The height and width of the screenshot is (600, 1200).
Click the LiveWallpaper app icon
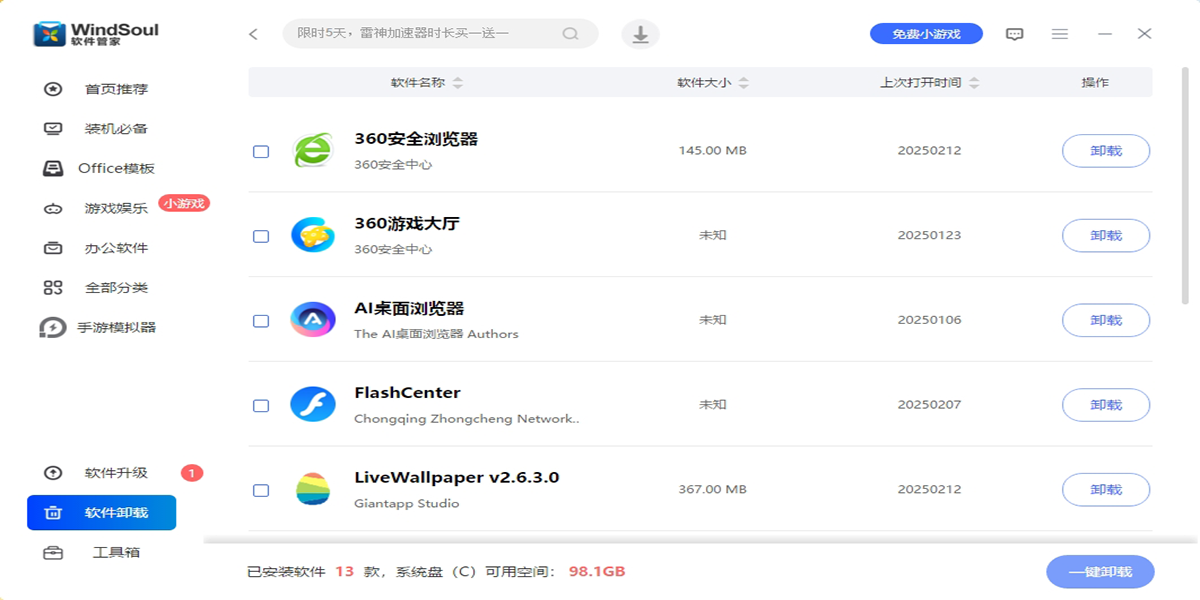(313, 490)
